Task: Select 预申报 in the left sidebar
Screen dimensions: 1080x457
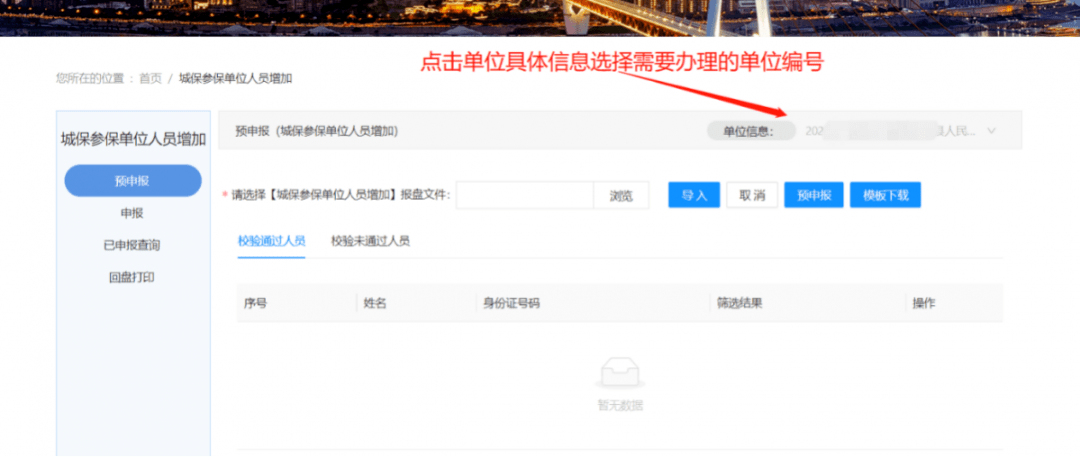Action: tap(132, 181)
